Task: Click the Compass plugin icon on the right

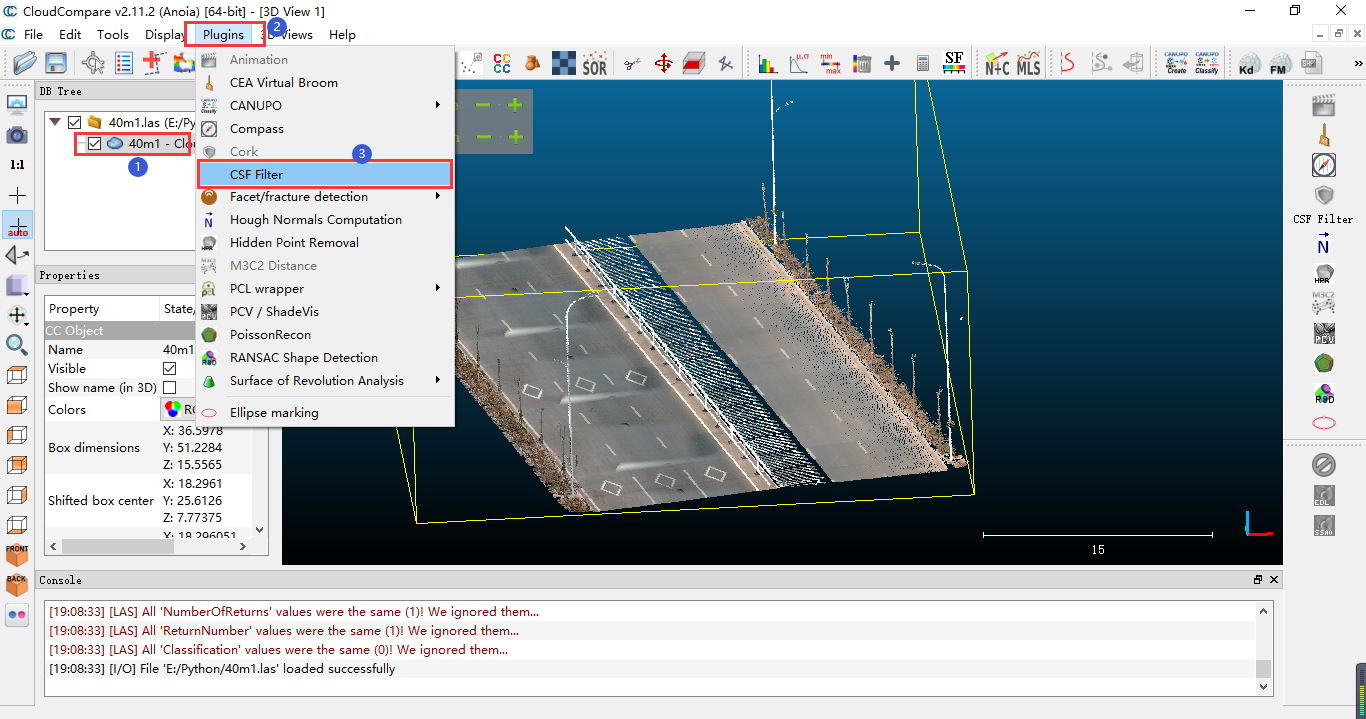Action: [1324, 166]
